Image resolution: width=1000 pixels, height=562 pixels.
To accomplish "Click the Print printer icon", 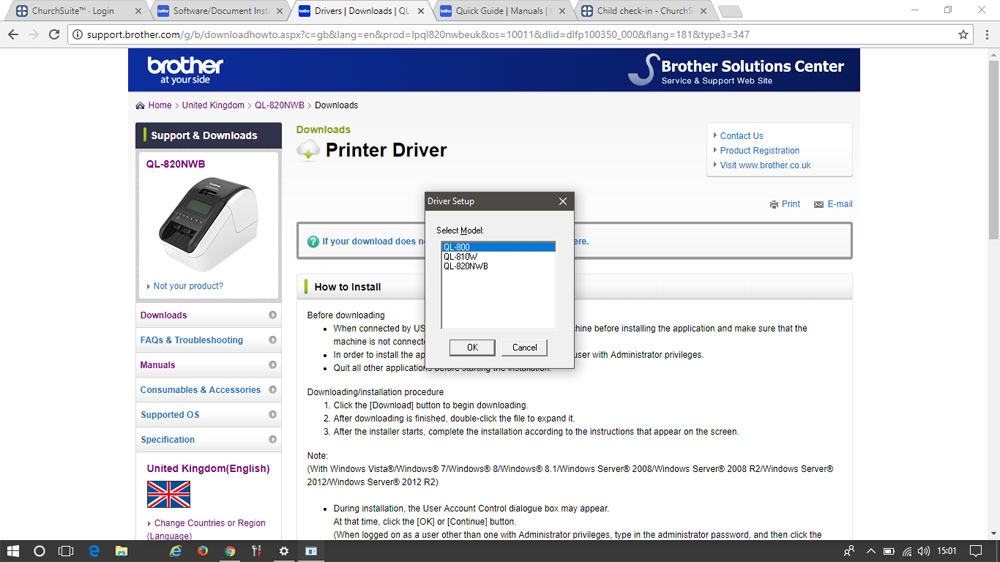I will coord(774,204).
